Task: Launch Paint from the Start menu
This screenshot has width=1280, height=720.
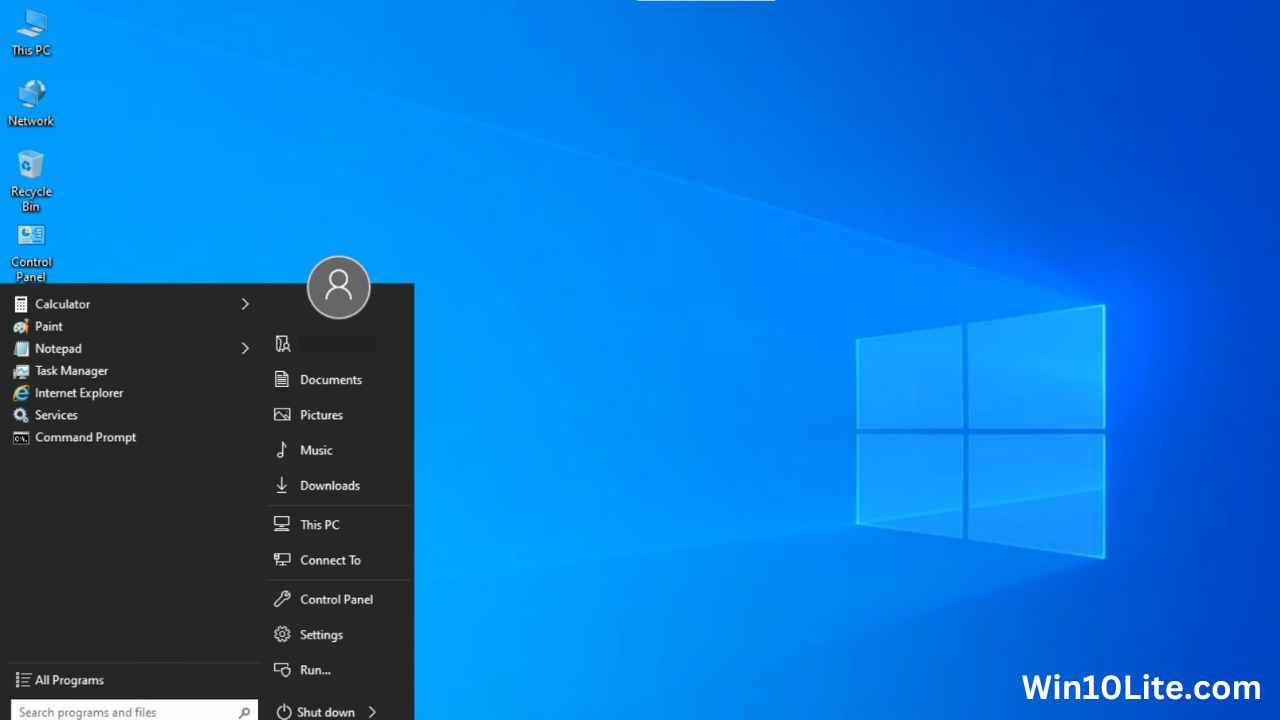Action: [x=48, y=326]
